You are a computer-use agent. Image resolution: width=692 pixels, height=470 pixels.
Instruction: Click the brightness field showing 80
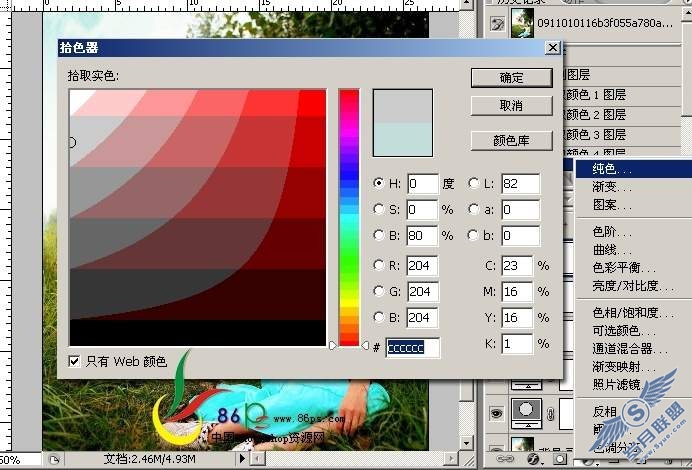(x=423, y=235)
